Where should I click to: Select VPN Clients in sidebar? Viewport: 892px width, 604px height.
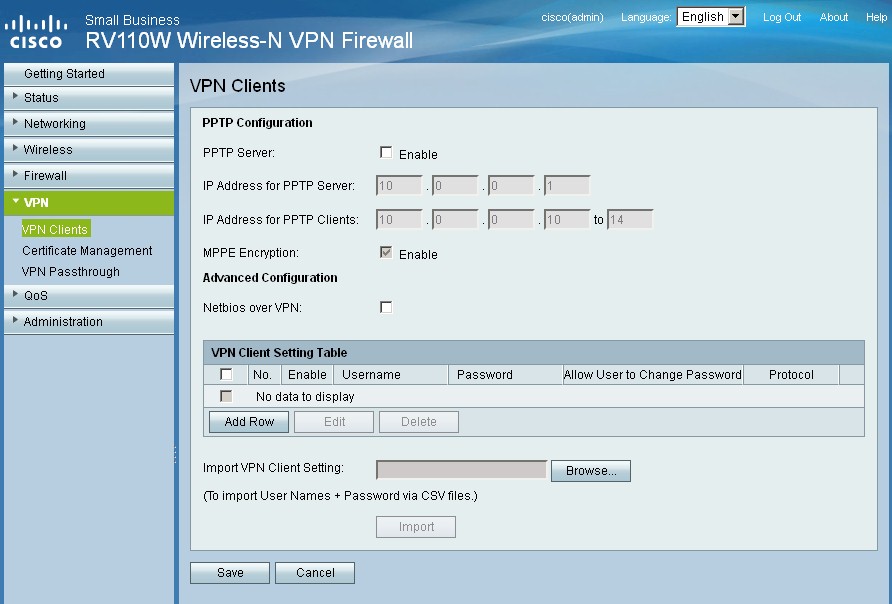tap(55, 229)
